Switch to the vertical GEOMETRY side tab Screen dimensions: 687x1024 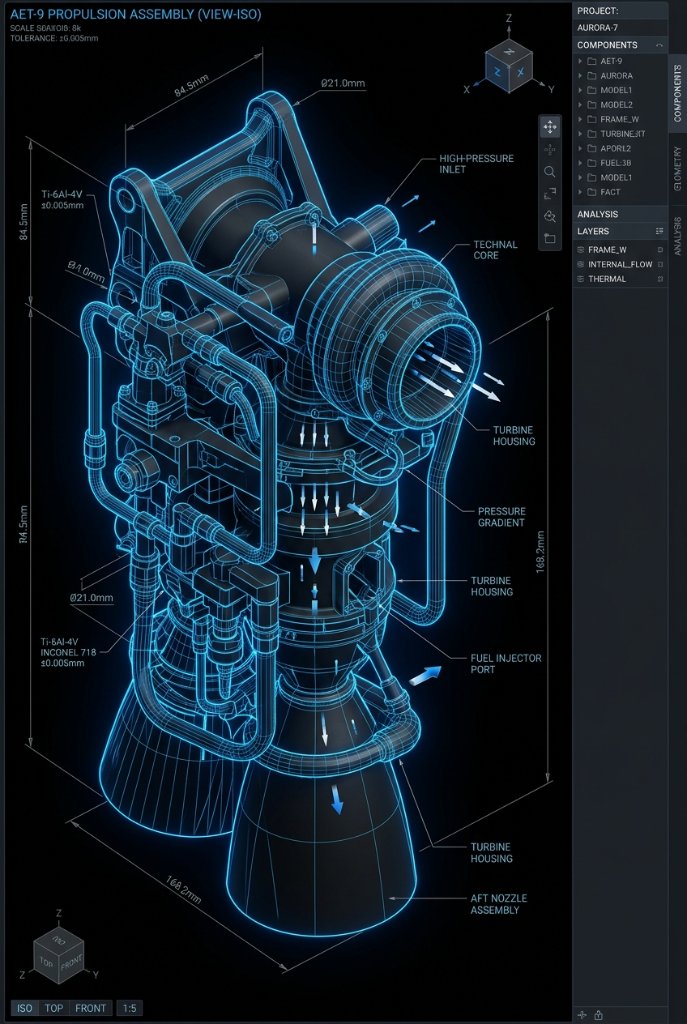pos(677,168)
